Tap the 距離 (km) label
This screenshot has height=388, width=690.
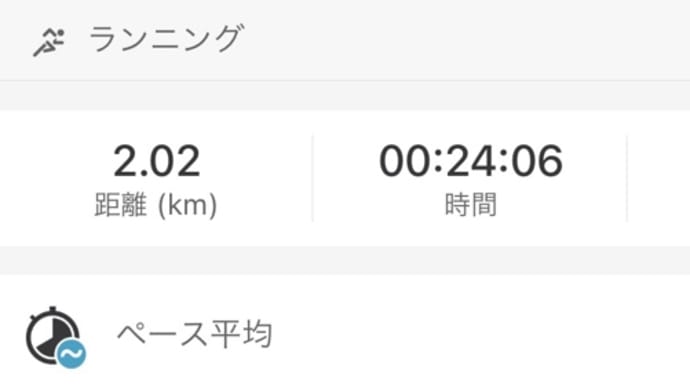pos(156,205)
